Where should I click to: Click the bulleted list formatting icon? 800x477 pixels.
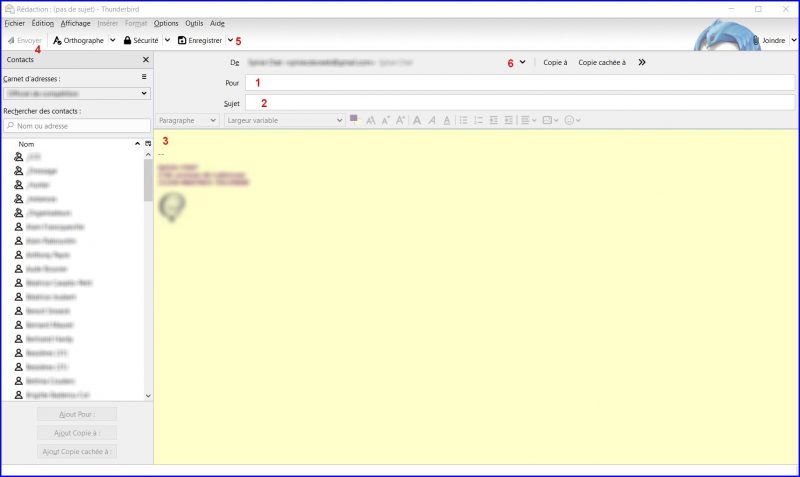pyautogui.click(x=463, y=120)
